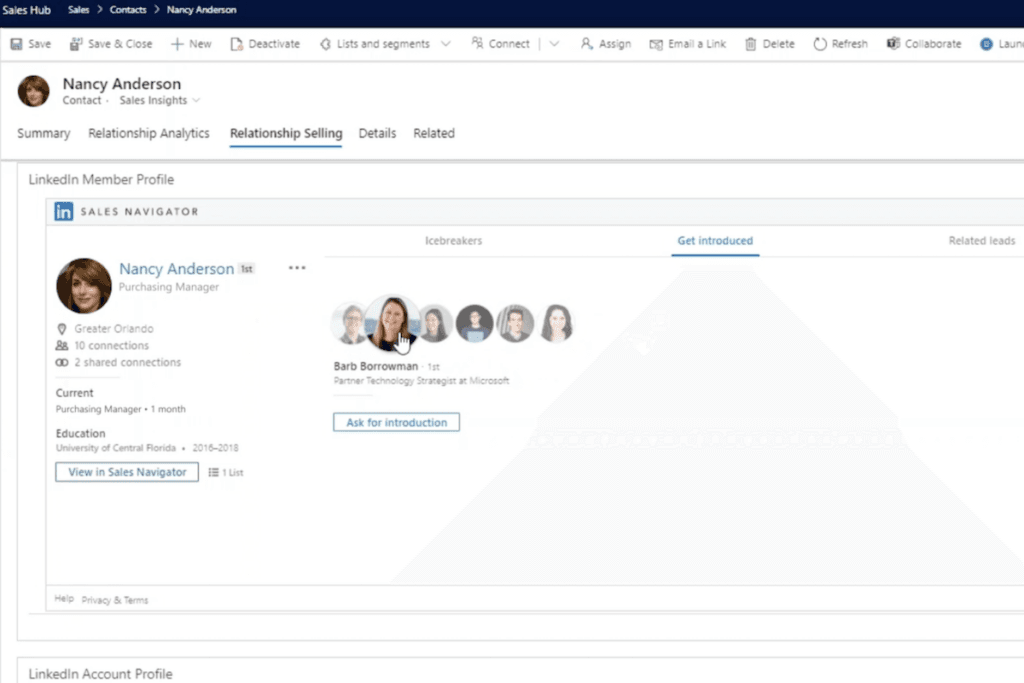Select the Relationship Selling tab

[x=286, y=133]
